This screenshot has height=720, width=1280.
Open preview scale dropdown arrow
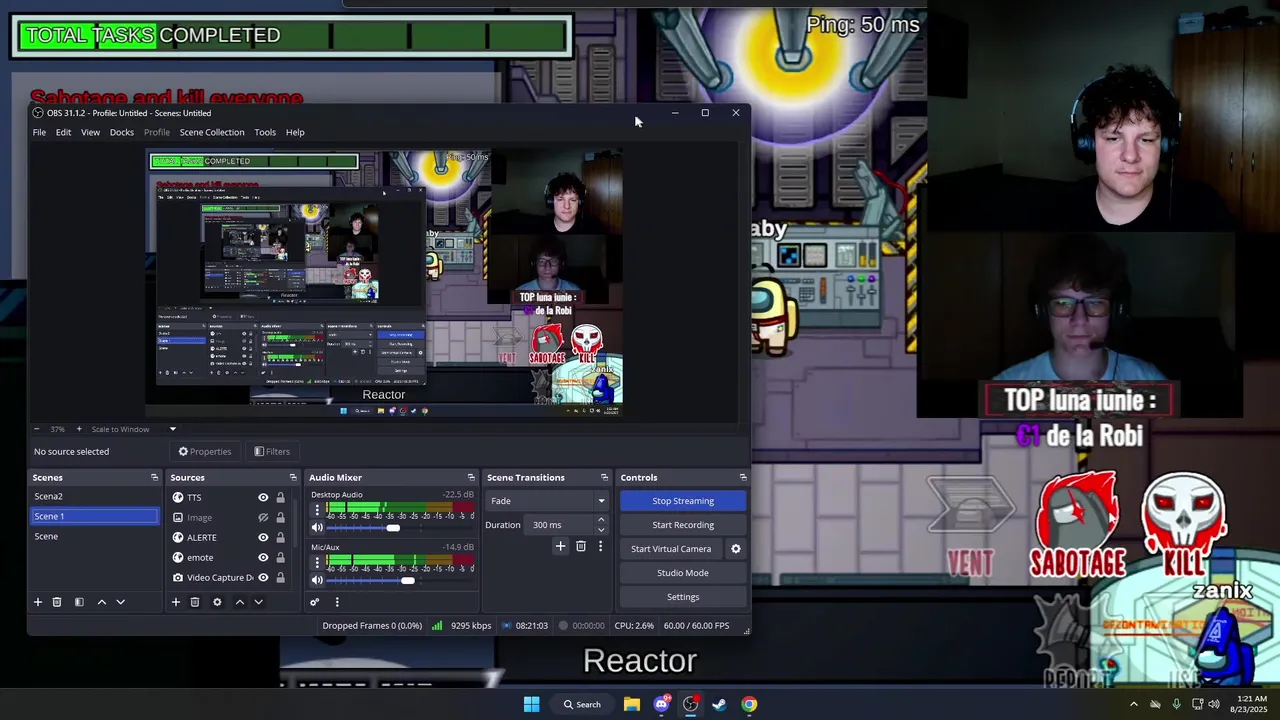172,429
